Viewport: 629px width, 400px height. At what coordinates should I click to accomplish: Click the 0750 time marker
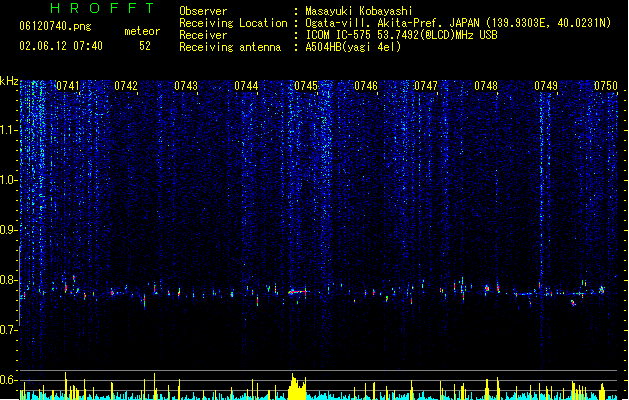click(606, 86)
